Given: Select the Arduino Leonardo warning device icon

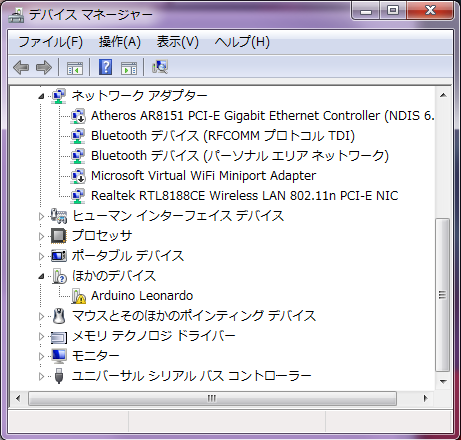Looking at the screenshot, I should 78,296.
